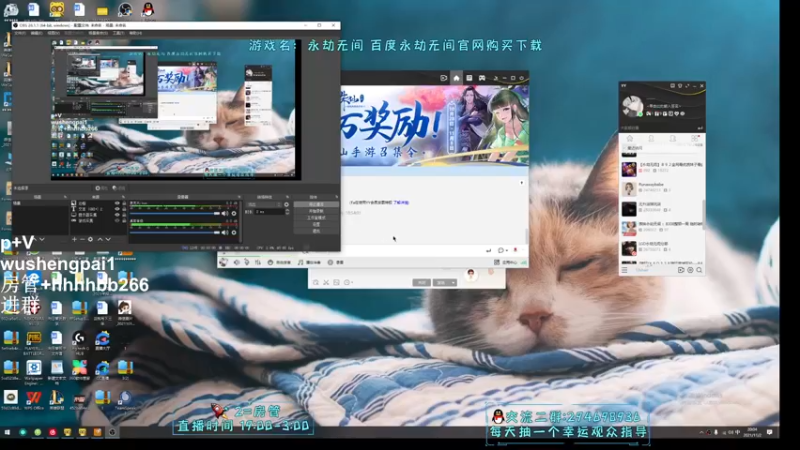Follow the blue details link in YY
Screen dimensions: 800x450
point(401,203)
